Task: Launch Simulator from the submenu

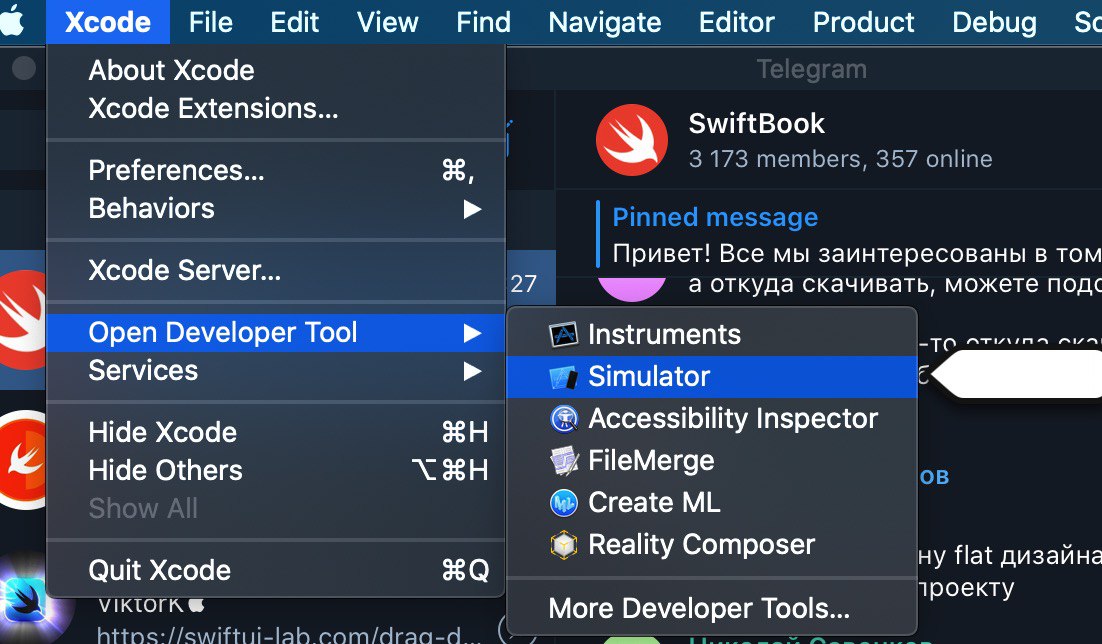Action: coord(712,377)
